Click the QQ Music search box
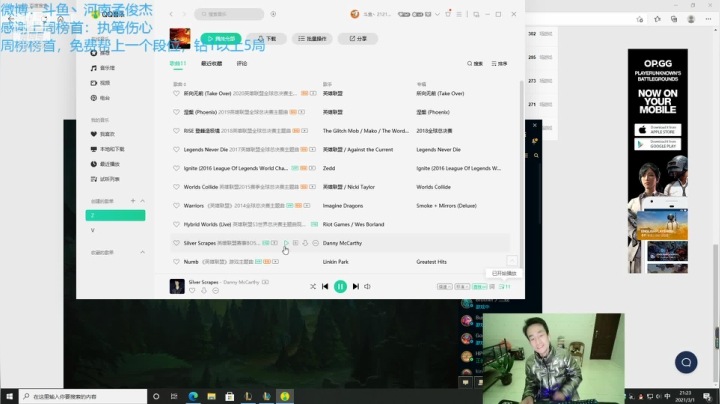 point(229,14)
